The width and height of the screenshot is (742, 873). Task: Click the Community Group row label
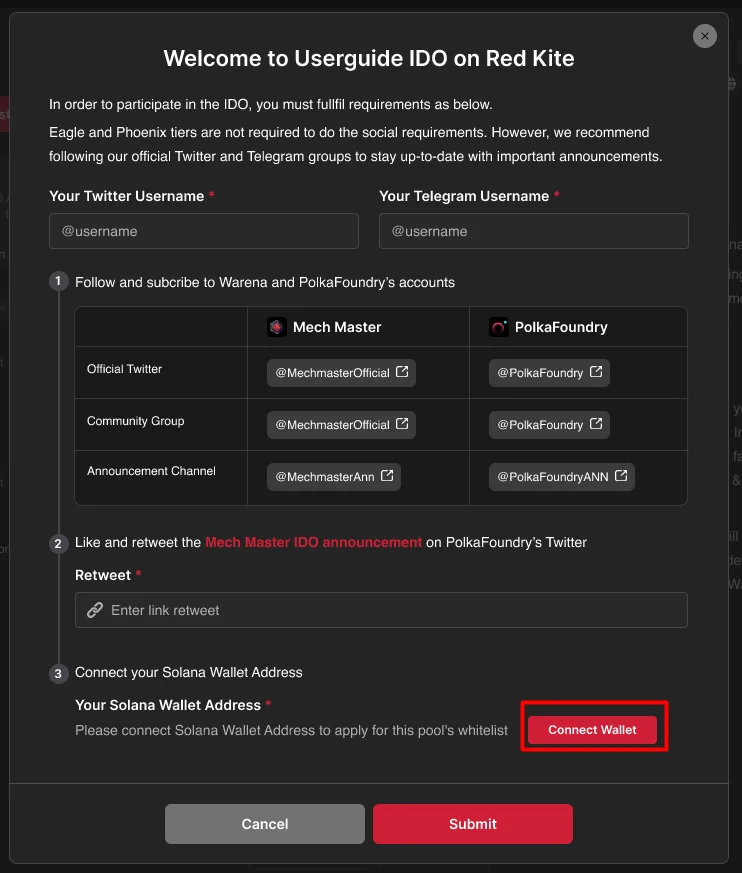[135, 421]
